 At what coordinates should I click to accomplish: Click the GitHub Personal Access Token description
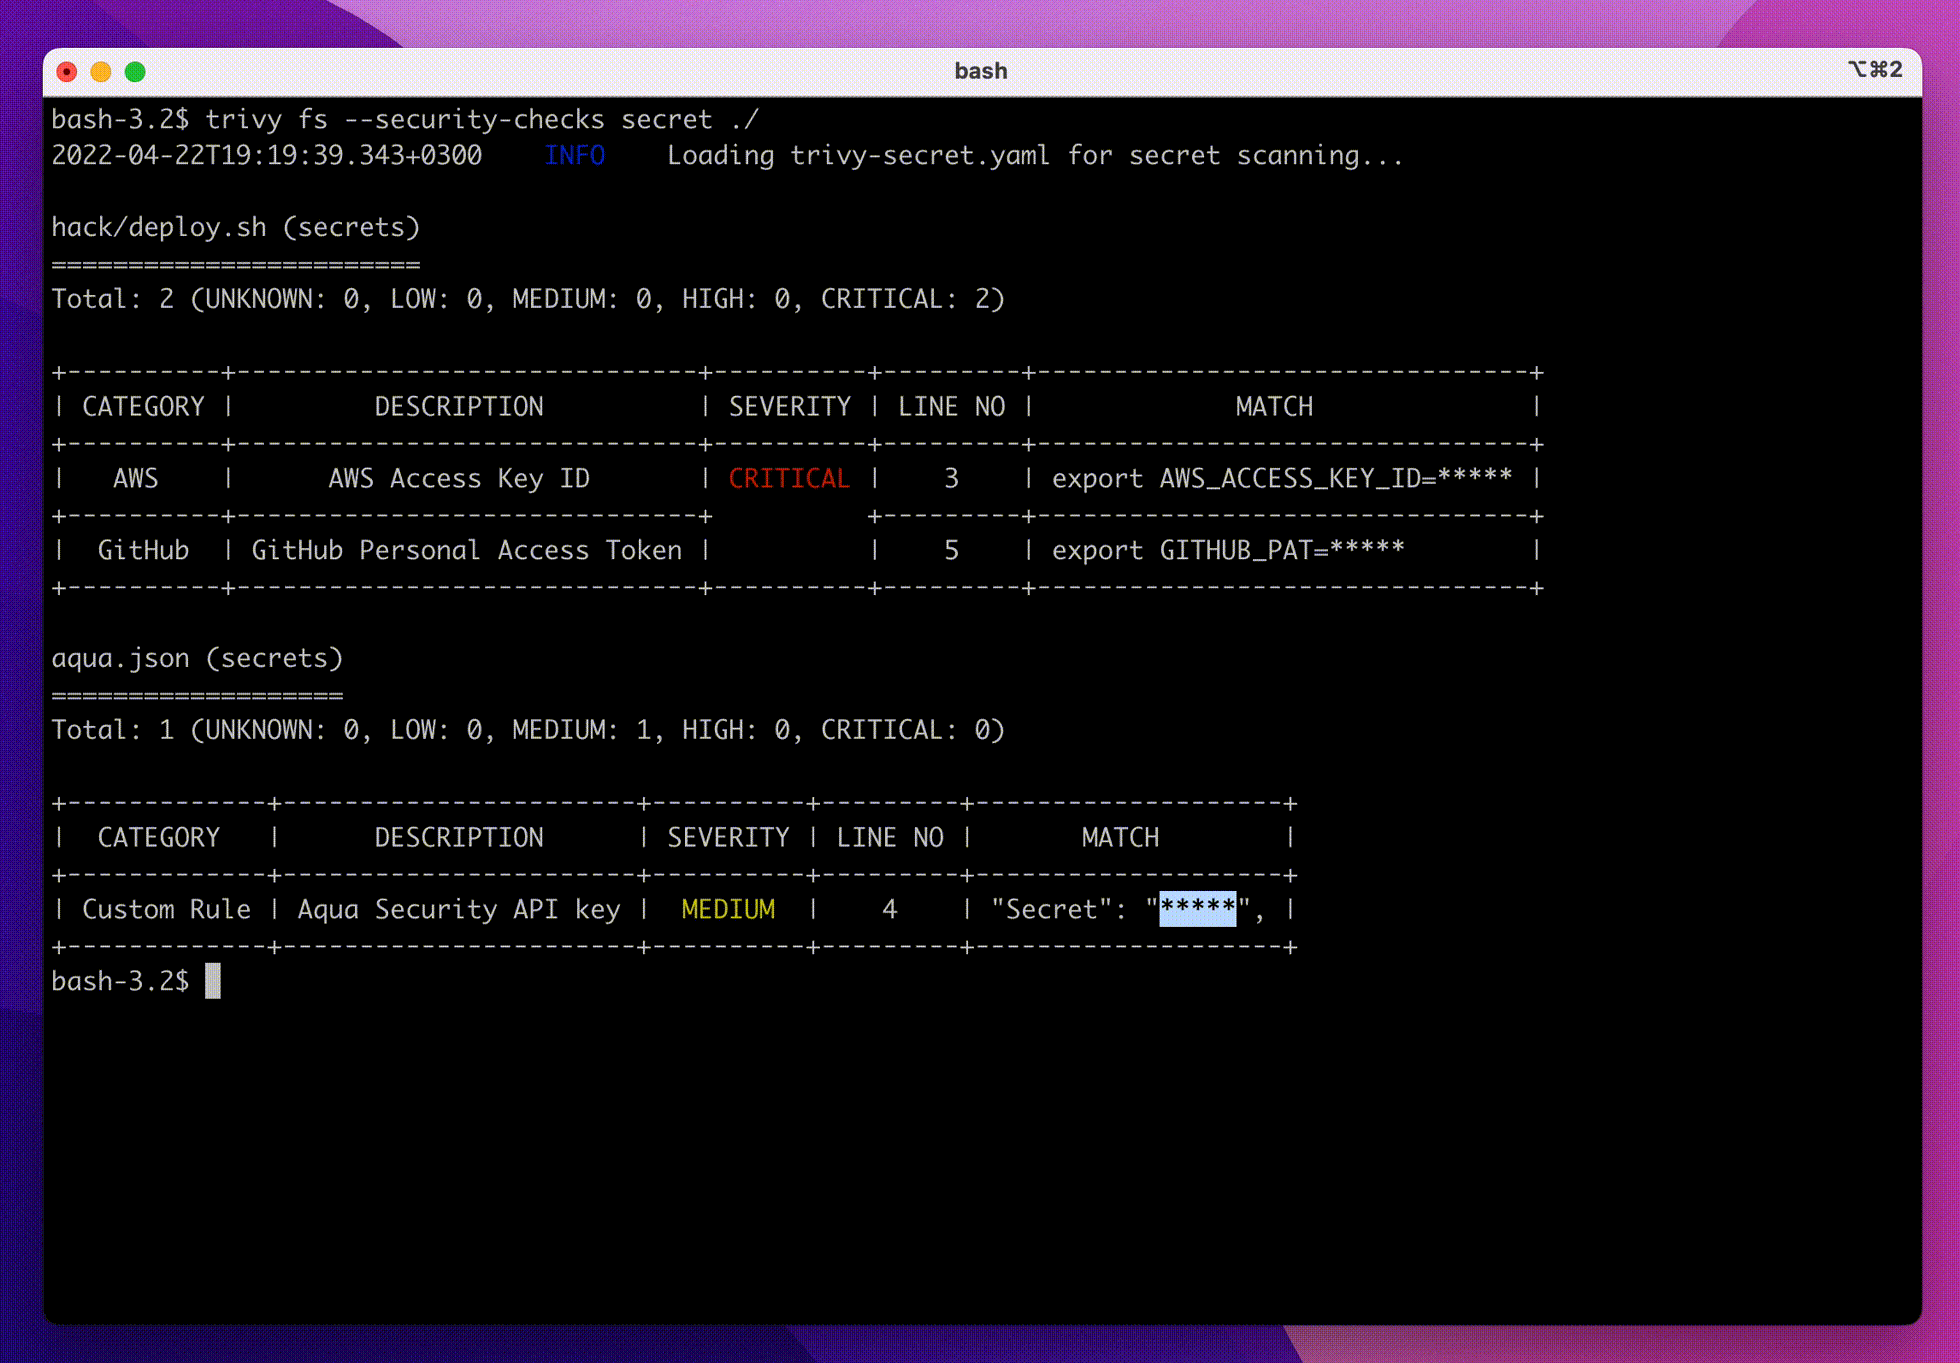point(467,551)
